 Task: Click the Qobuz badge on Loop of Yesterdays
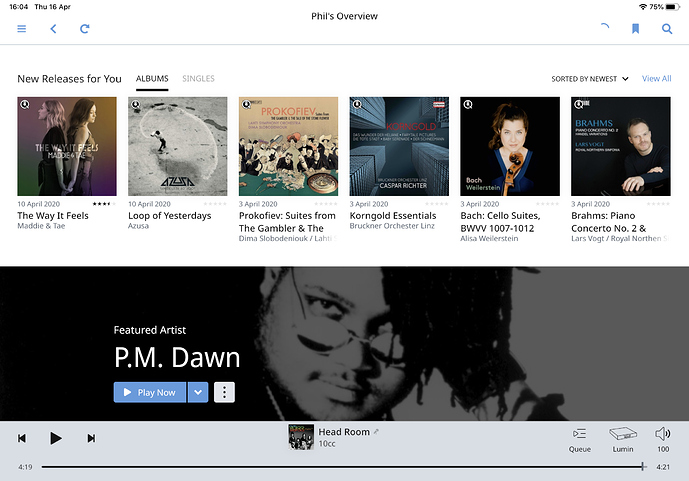136,105
